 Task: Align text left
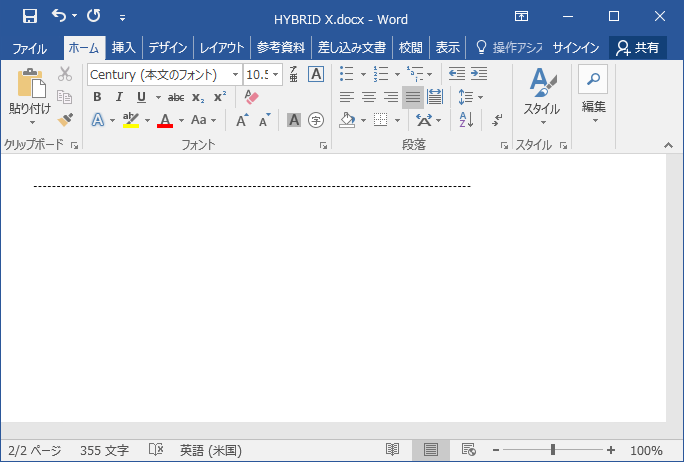pos(347,97)
